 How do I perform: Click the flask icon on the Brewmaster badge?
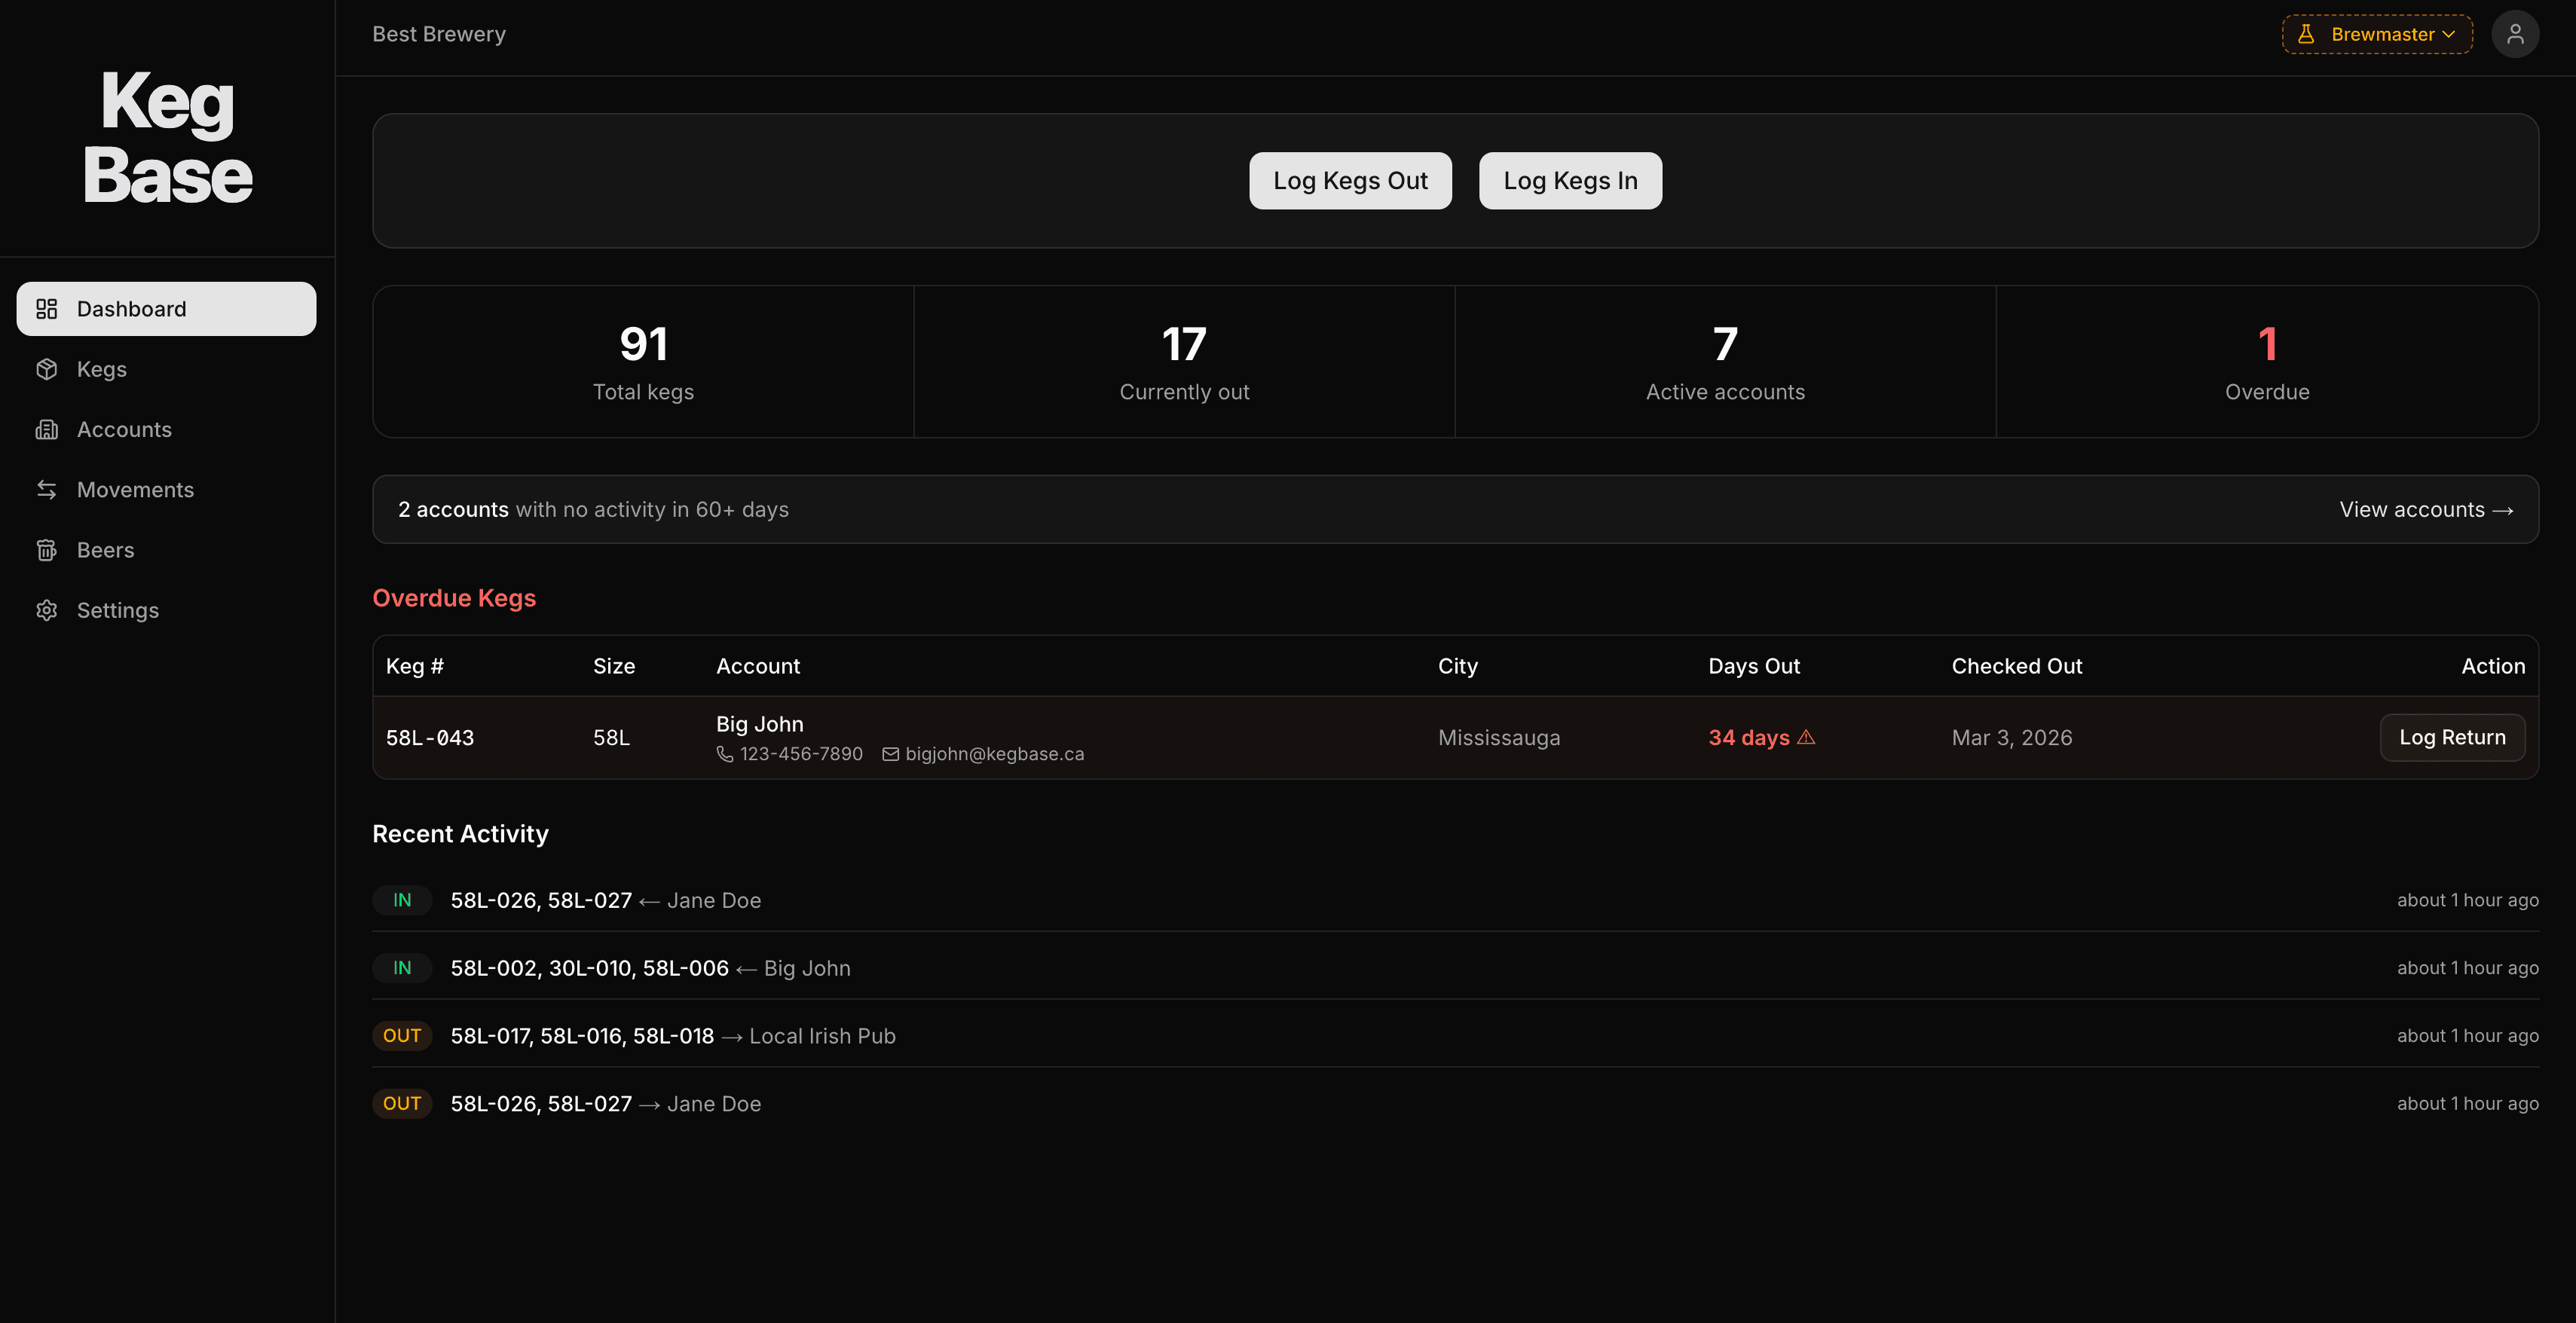(2306, 34)
